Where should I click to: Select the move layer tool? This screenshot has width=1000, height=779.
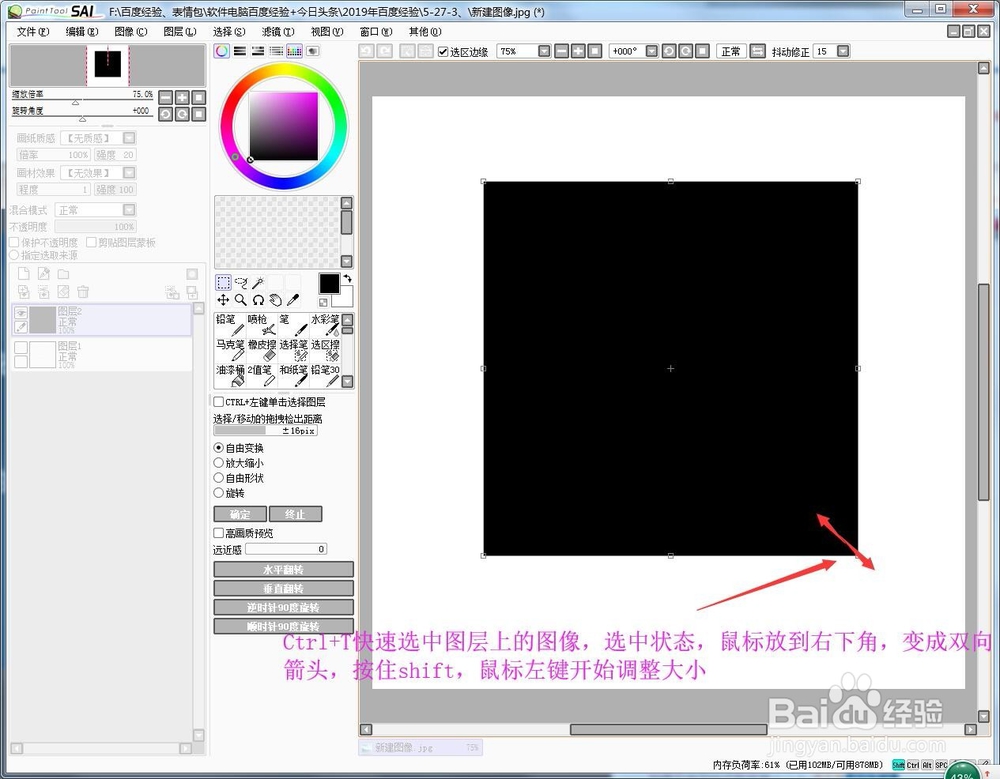(x=223, y=300)
